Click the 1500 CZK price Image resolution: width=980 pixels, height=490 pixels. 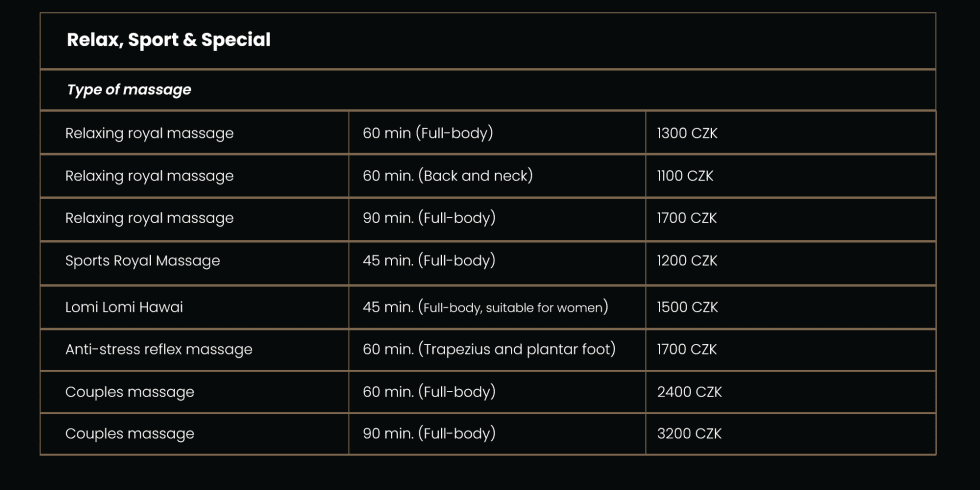coord(687,307)
